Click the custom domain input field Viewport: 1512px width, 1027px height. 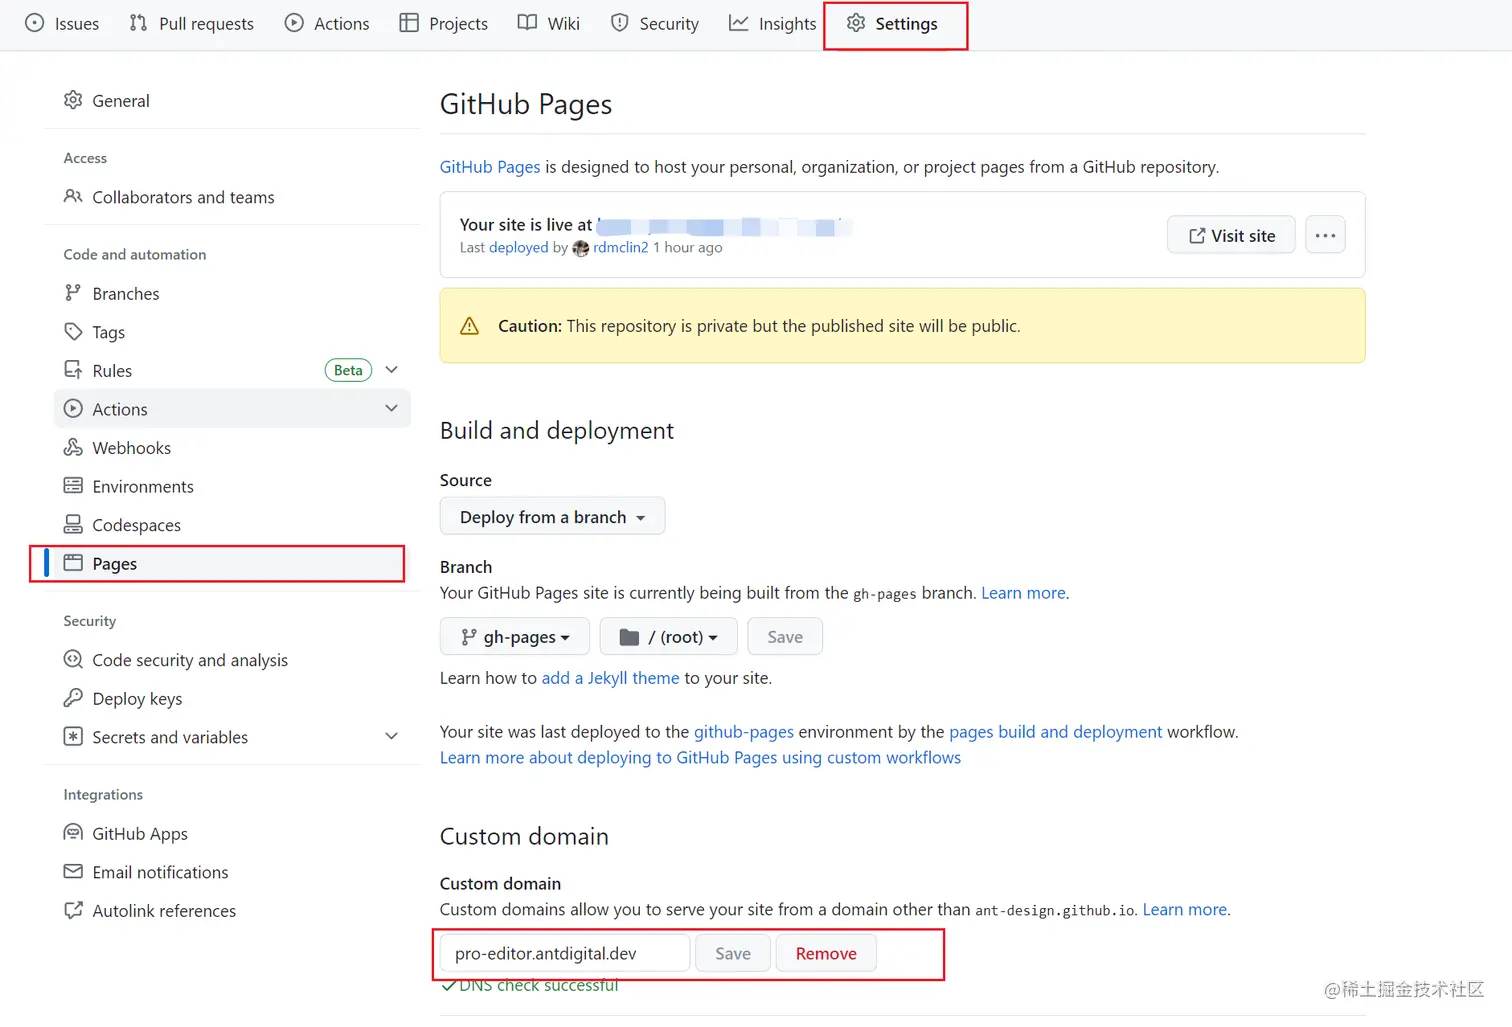[565, 953]
